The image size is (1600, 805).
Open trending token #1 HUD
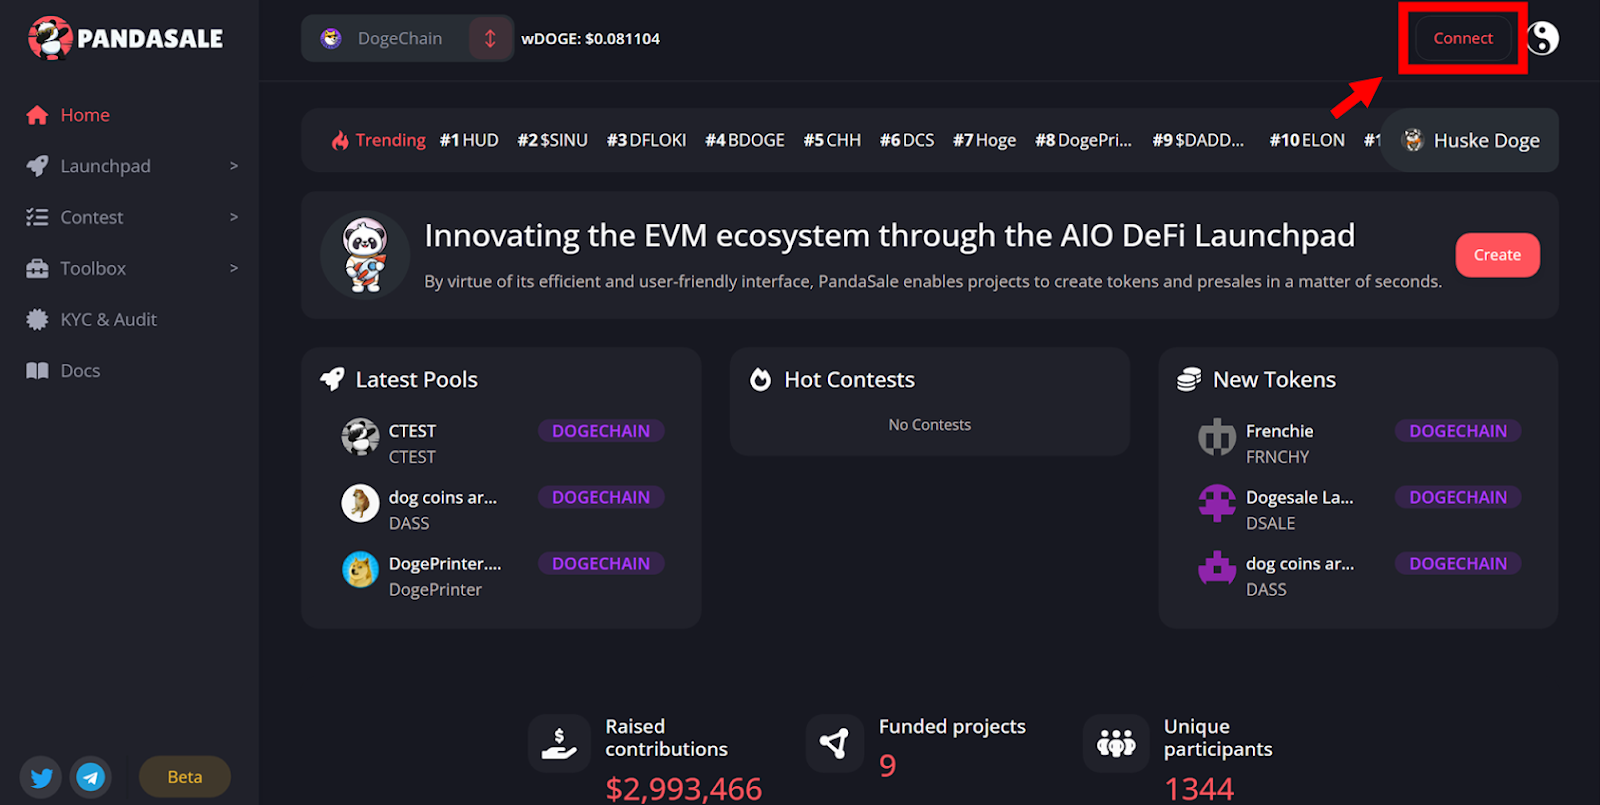tap(469, 140)
